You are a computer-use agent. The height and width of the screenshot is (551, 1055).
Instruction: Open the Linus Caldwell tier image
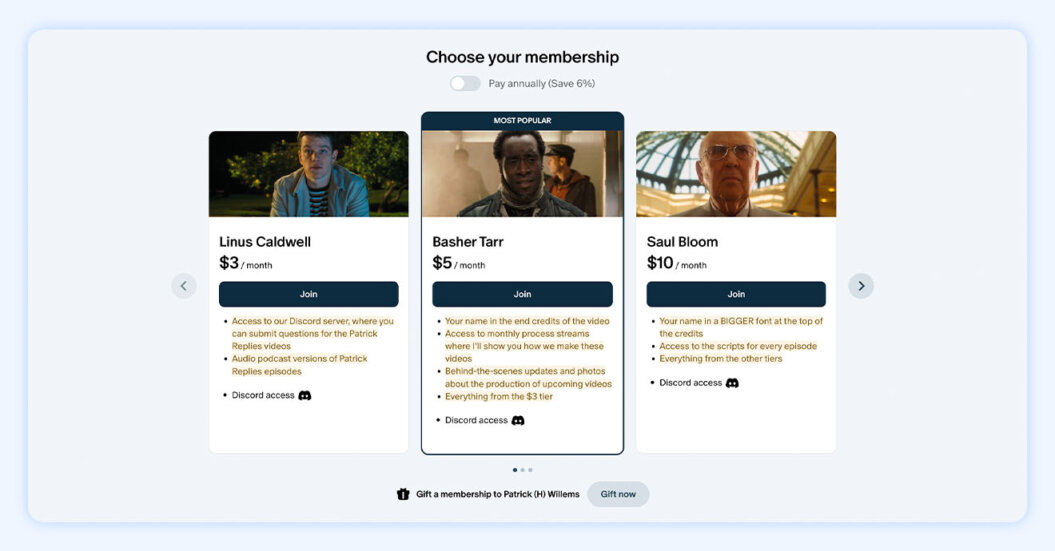[309, 174]
